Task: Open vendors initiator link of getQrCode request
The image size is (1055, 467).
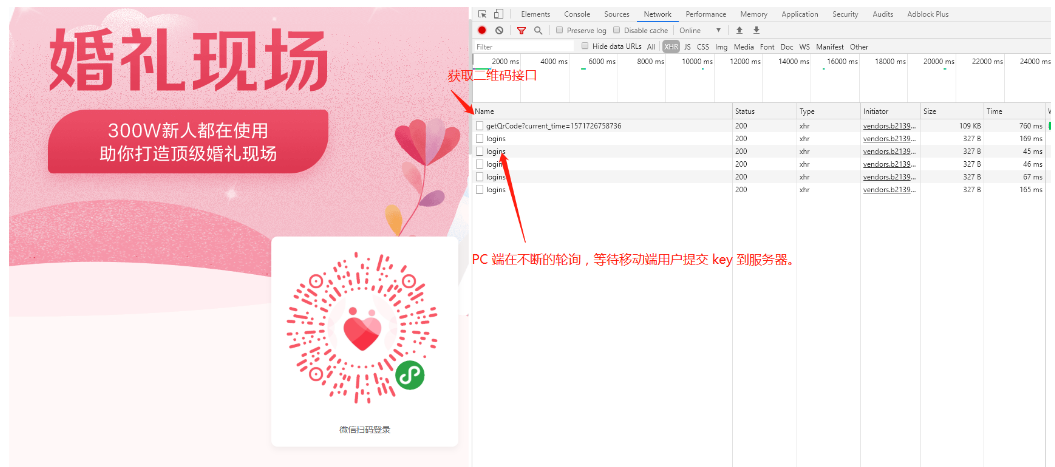Action: (889, 126)
